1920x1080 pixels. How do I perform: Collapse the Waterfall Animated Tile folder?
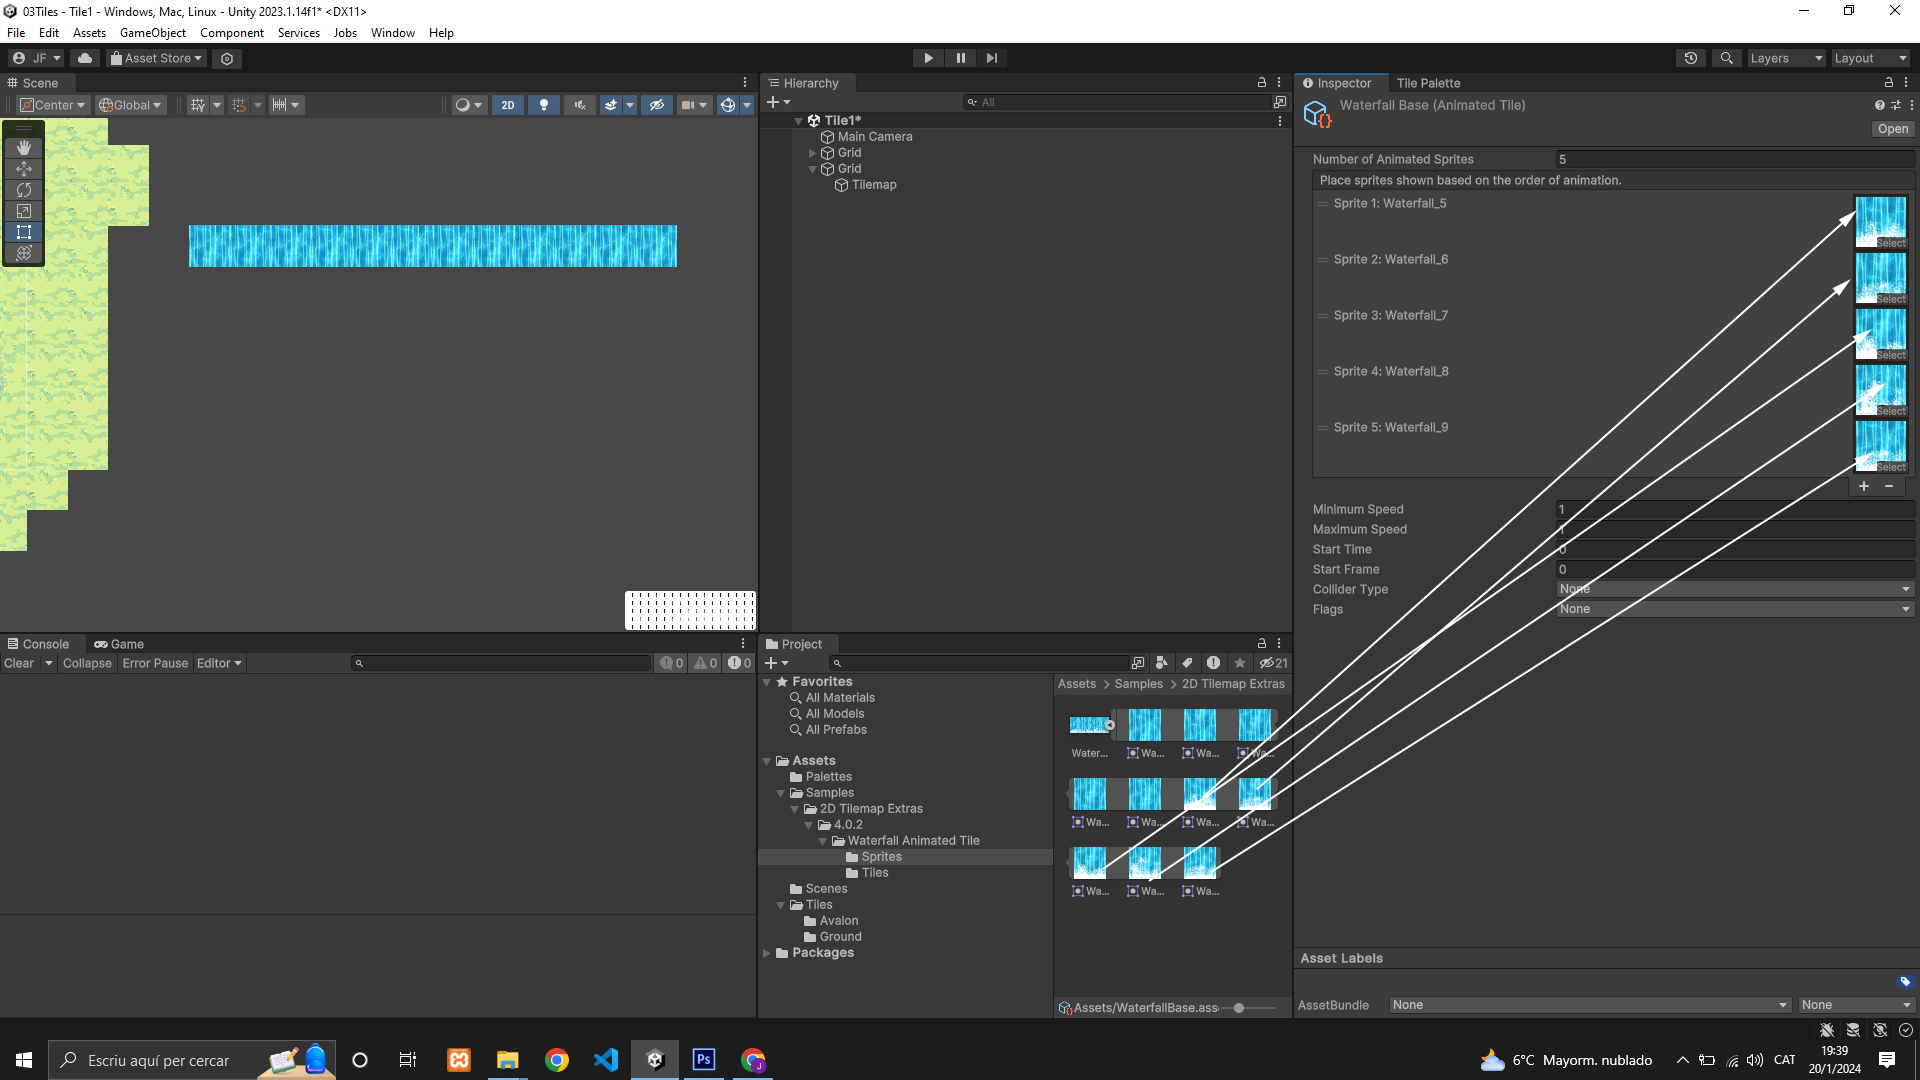pos(823,841)
